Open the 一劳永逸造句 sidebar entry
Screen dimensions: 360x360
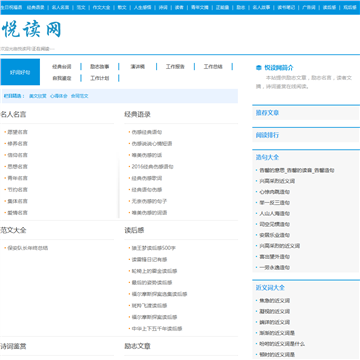[x=275, y=267]
